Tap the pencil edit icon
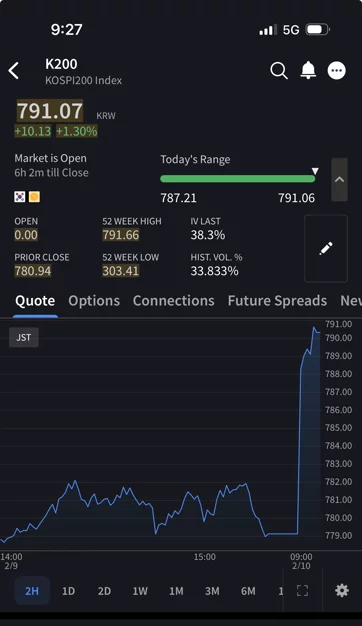The image size is (362, 626). click(x=326, y=248)
